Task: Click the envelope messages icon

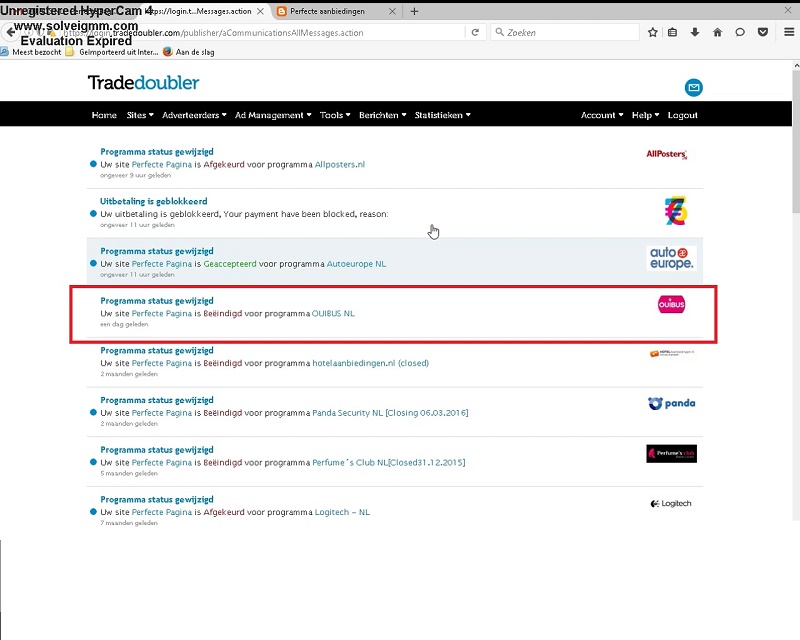Action: click(693, 88)
